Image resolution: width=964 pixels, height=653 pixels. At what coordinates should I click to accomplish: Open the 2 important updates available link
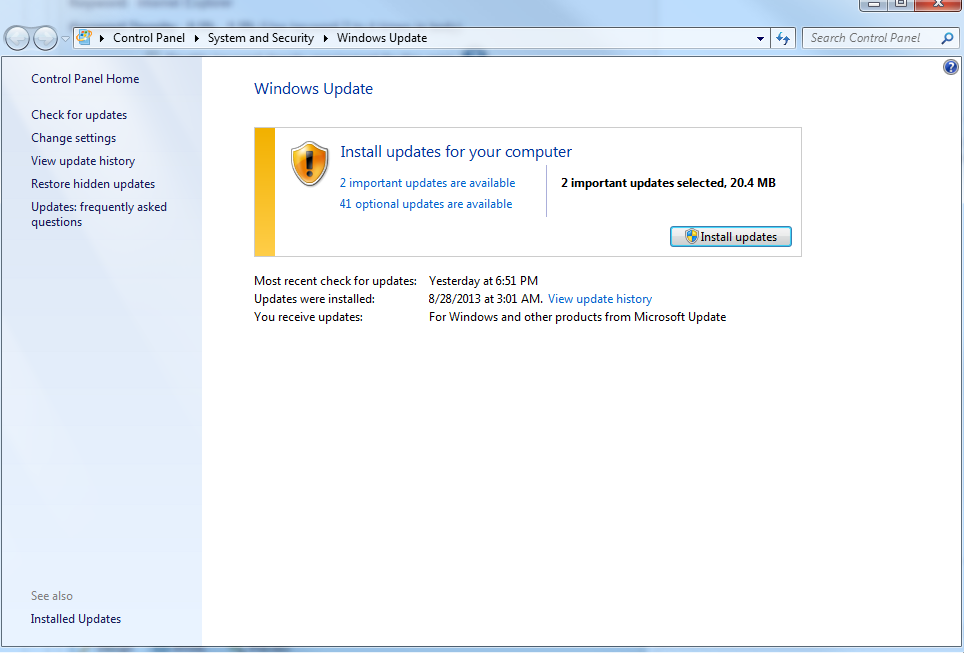[x=427, y=183]
